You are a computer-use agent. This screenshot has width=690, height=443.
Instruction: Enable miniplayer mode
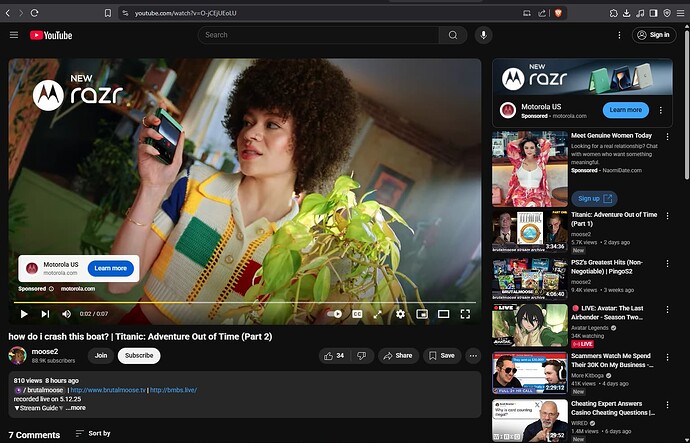tap(422, 314)
